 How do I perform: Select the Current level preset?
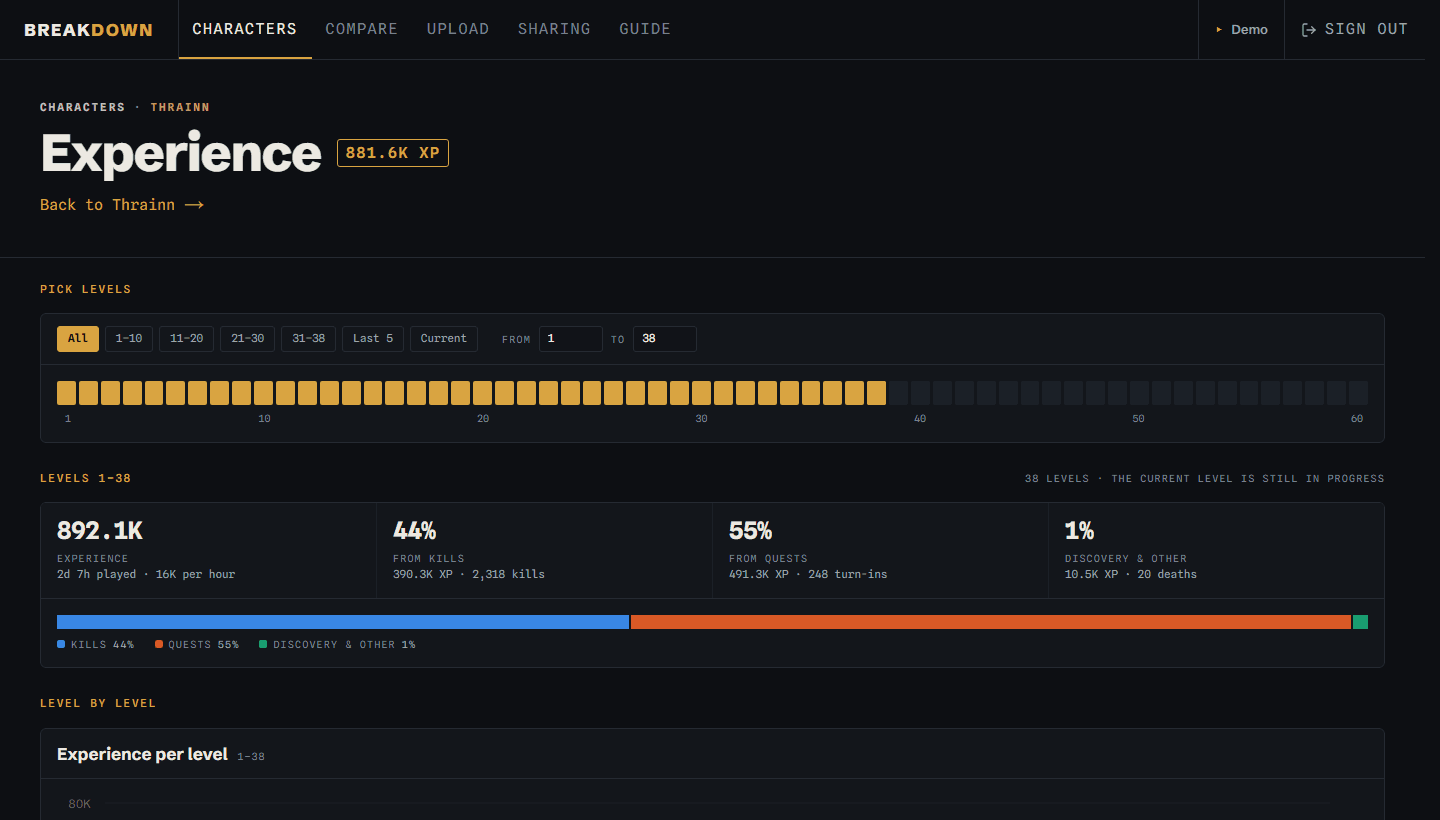(444, 339)
